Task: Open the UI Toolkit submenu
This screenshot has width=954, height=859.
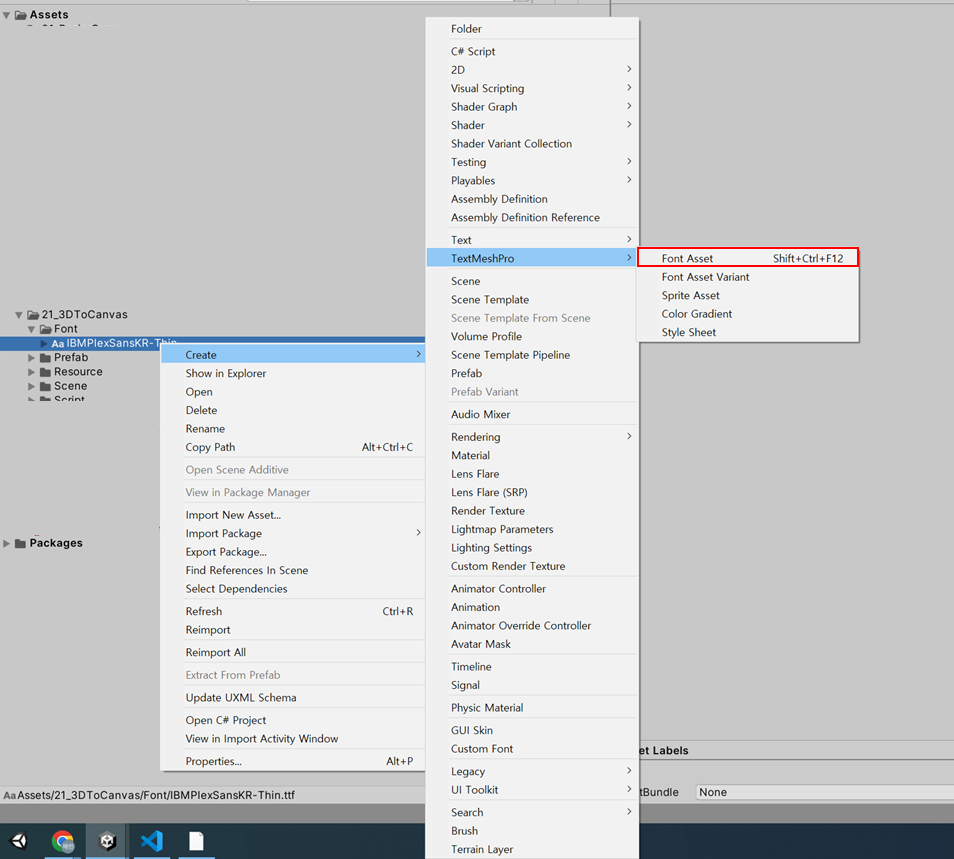Action: [532, 790]
